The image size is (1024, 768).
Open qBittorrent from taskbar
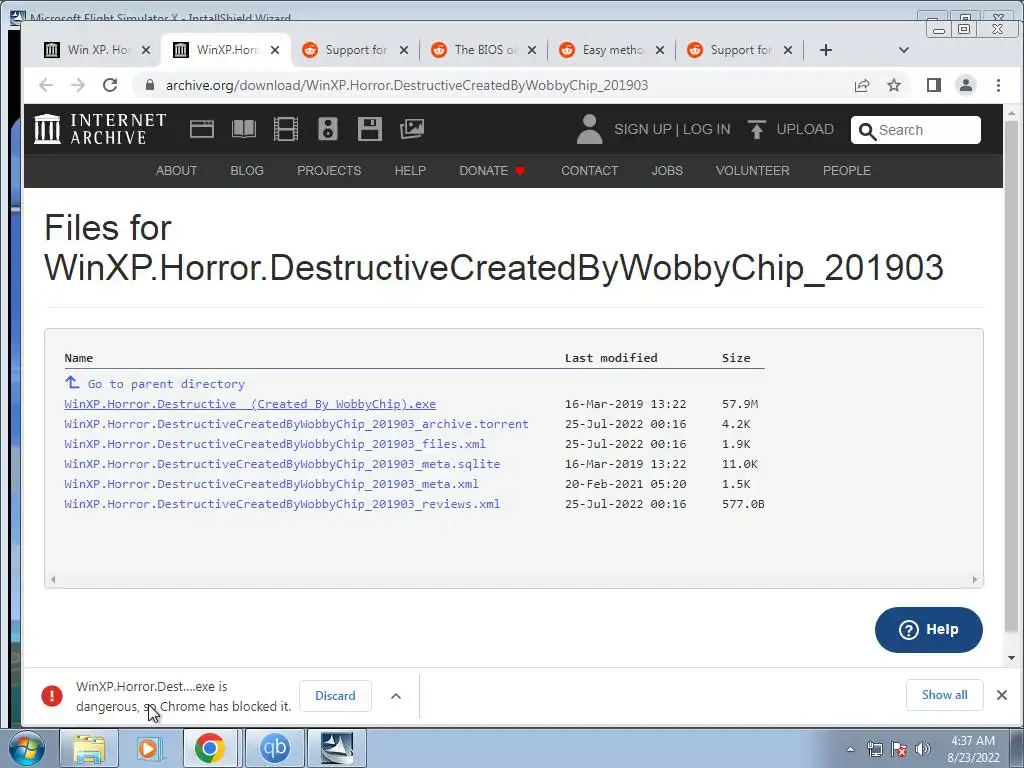[274, 748]
